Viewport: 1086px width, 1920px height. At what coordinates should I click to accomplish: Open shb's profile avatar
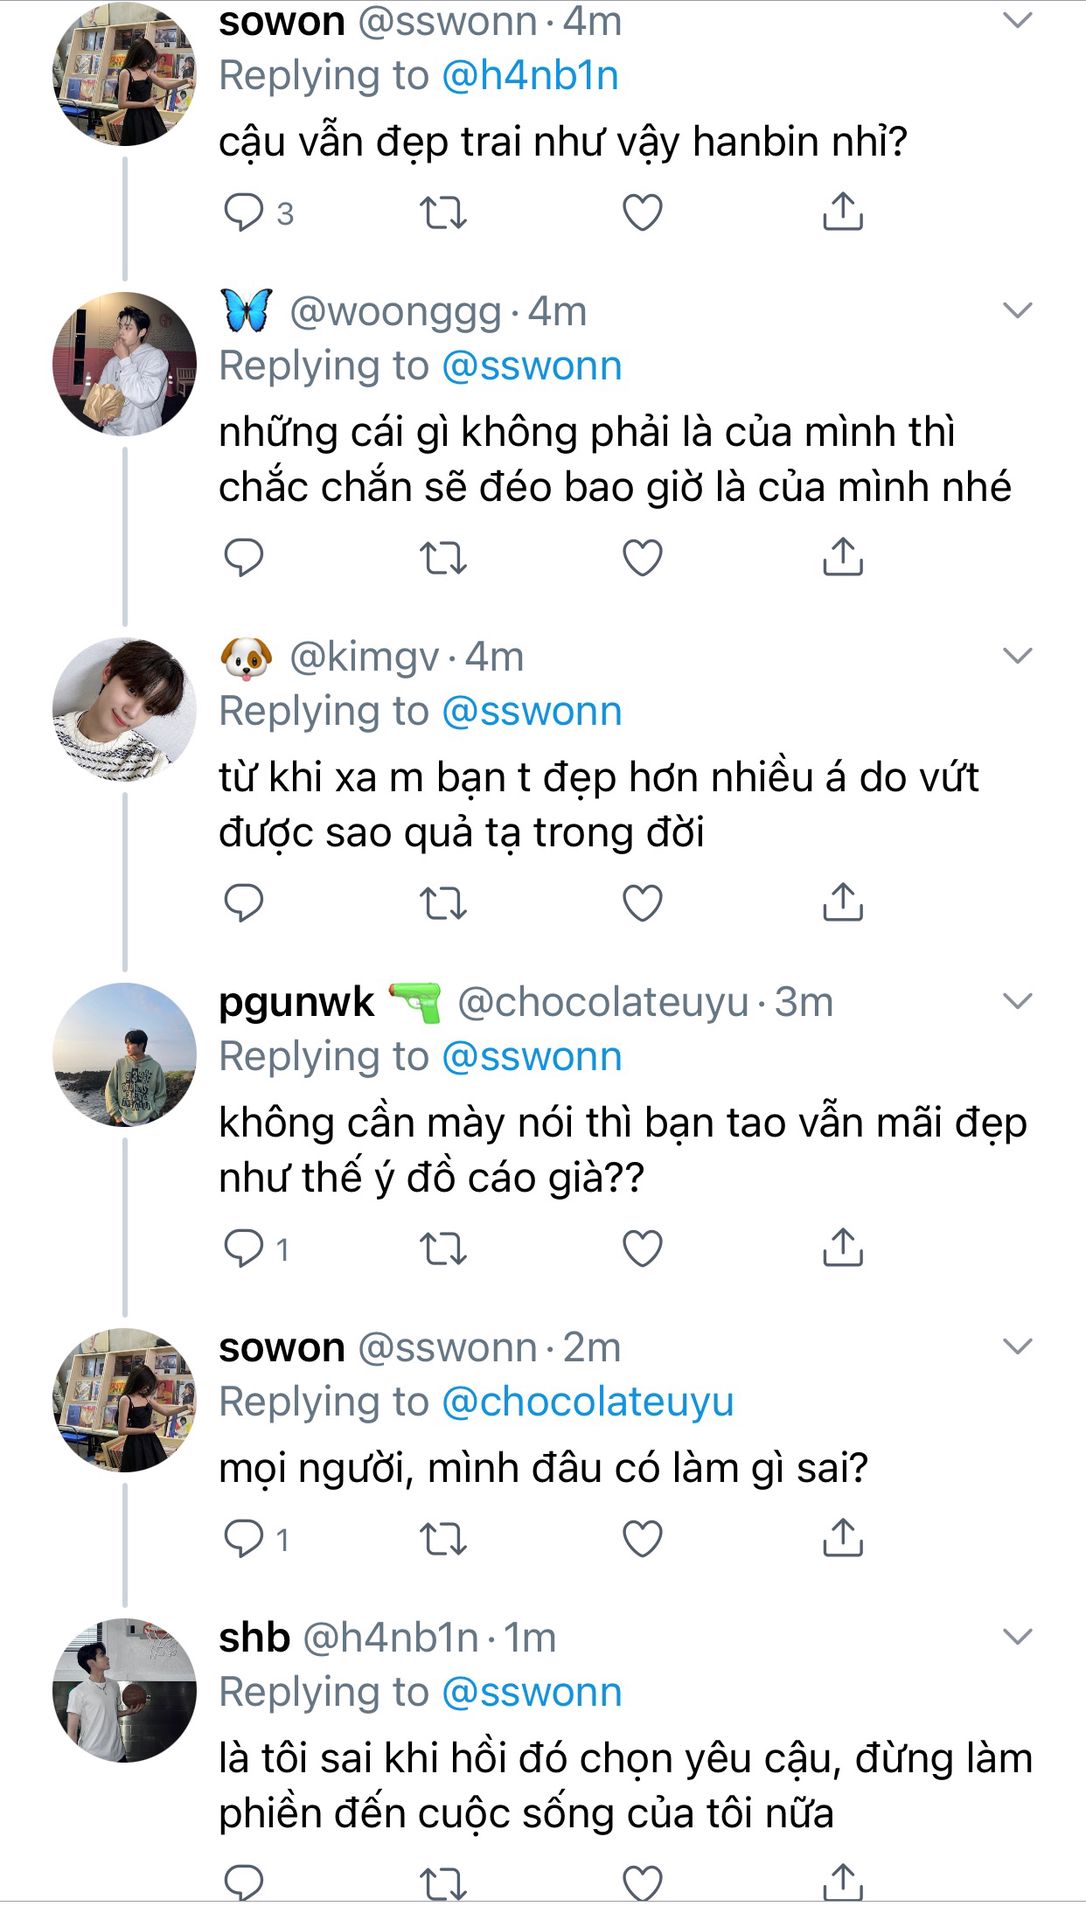click(124, 1690)
